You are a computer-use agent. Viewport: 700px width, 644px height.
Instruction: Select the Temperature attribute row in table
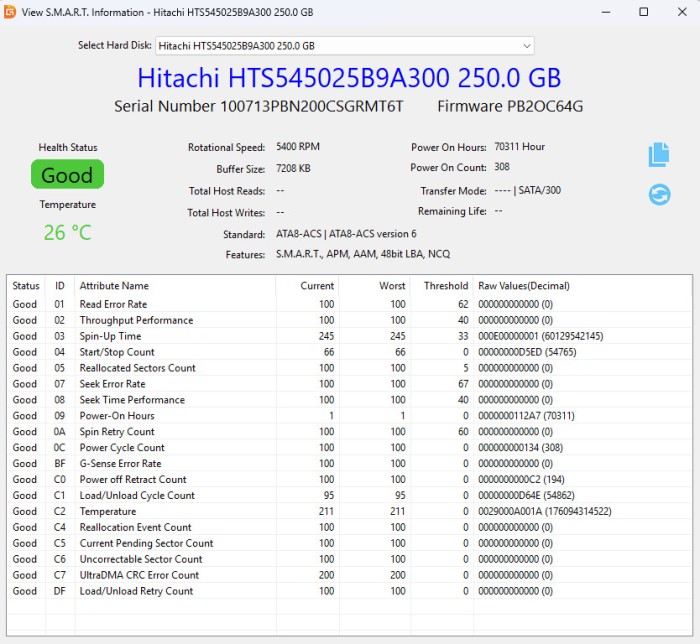350,511
